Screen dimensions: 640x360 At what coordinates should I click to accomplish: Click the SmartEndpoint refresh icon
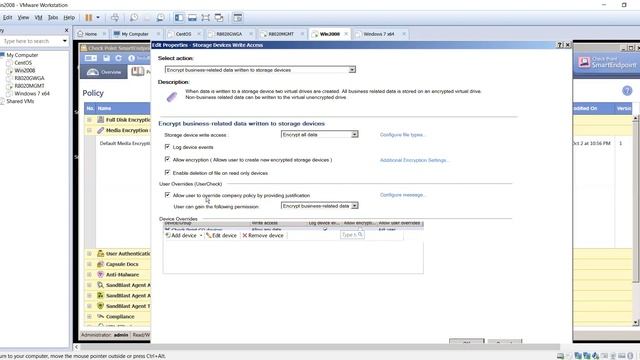point(118,58)
